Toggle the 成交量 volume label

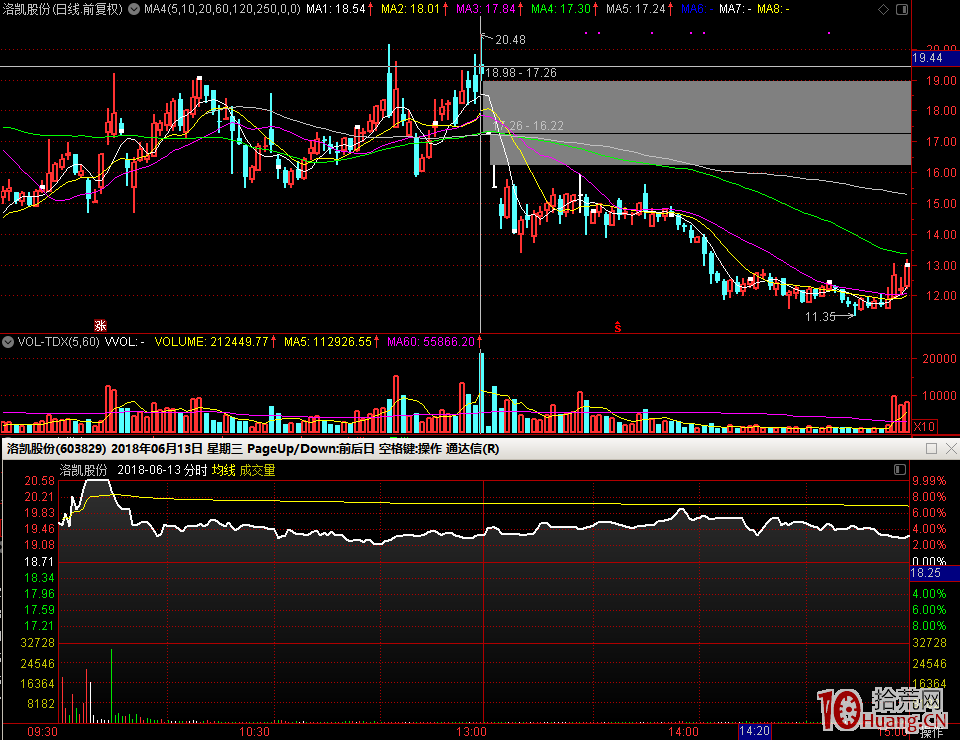(x=257, y=470)
